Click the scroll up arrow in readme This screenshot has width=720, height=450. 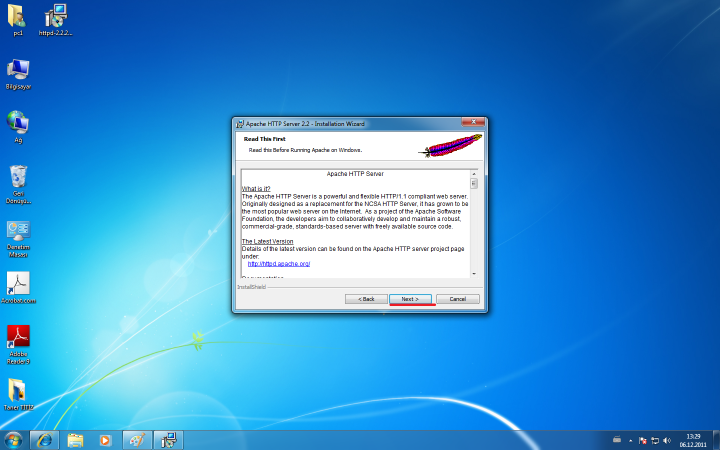474,174
